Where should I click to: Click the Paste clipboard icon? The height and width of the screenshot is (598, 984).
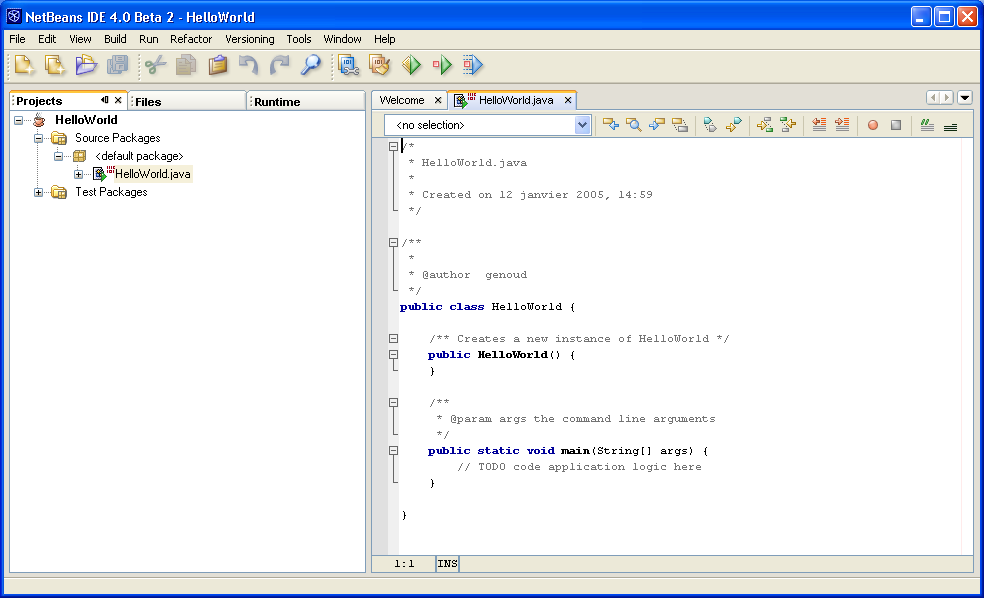click(218, 65)
